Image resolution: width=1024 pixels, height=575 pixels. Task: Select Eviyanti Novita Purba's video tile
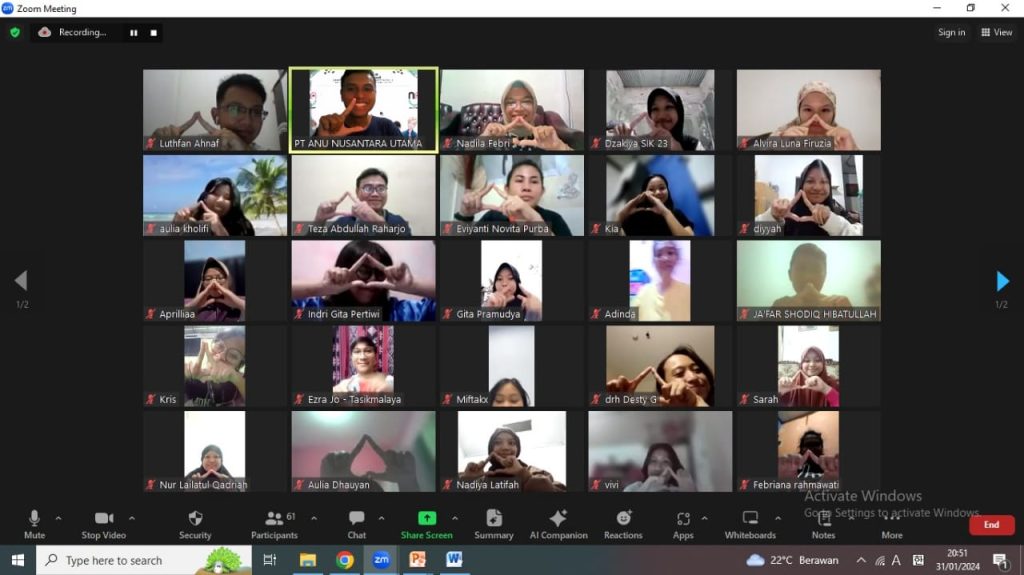[x=512, y=195]
